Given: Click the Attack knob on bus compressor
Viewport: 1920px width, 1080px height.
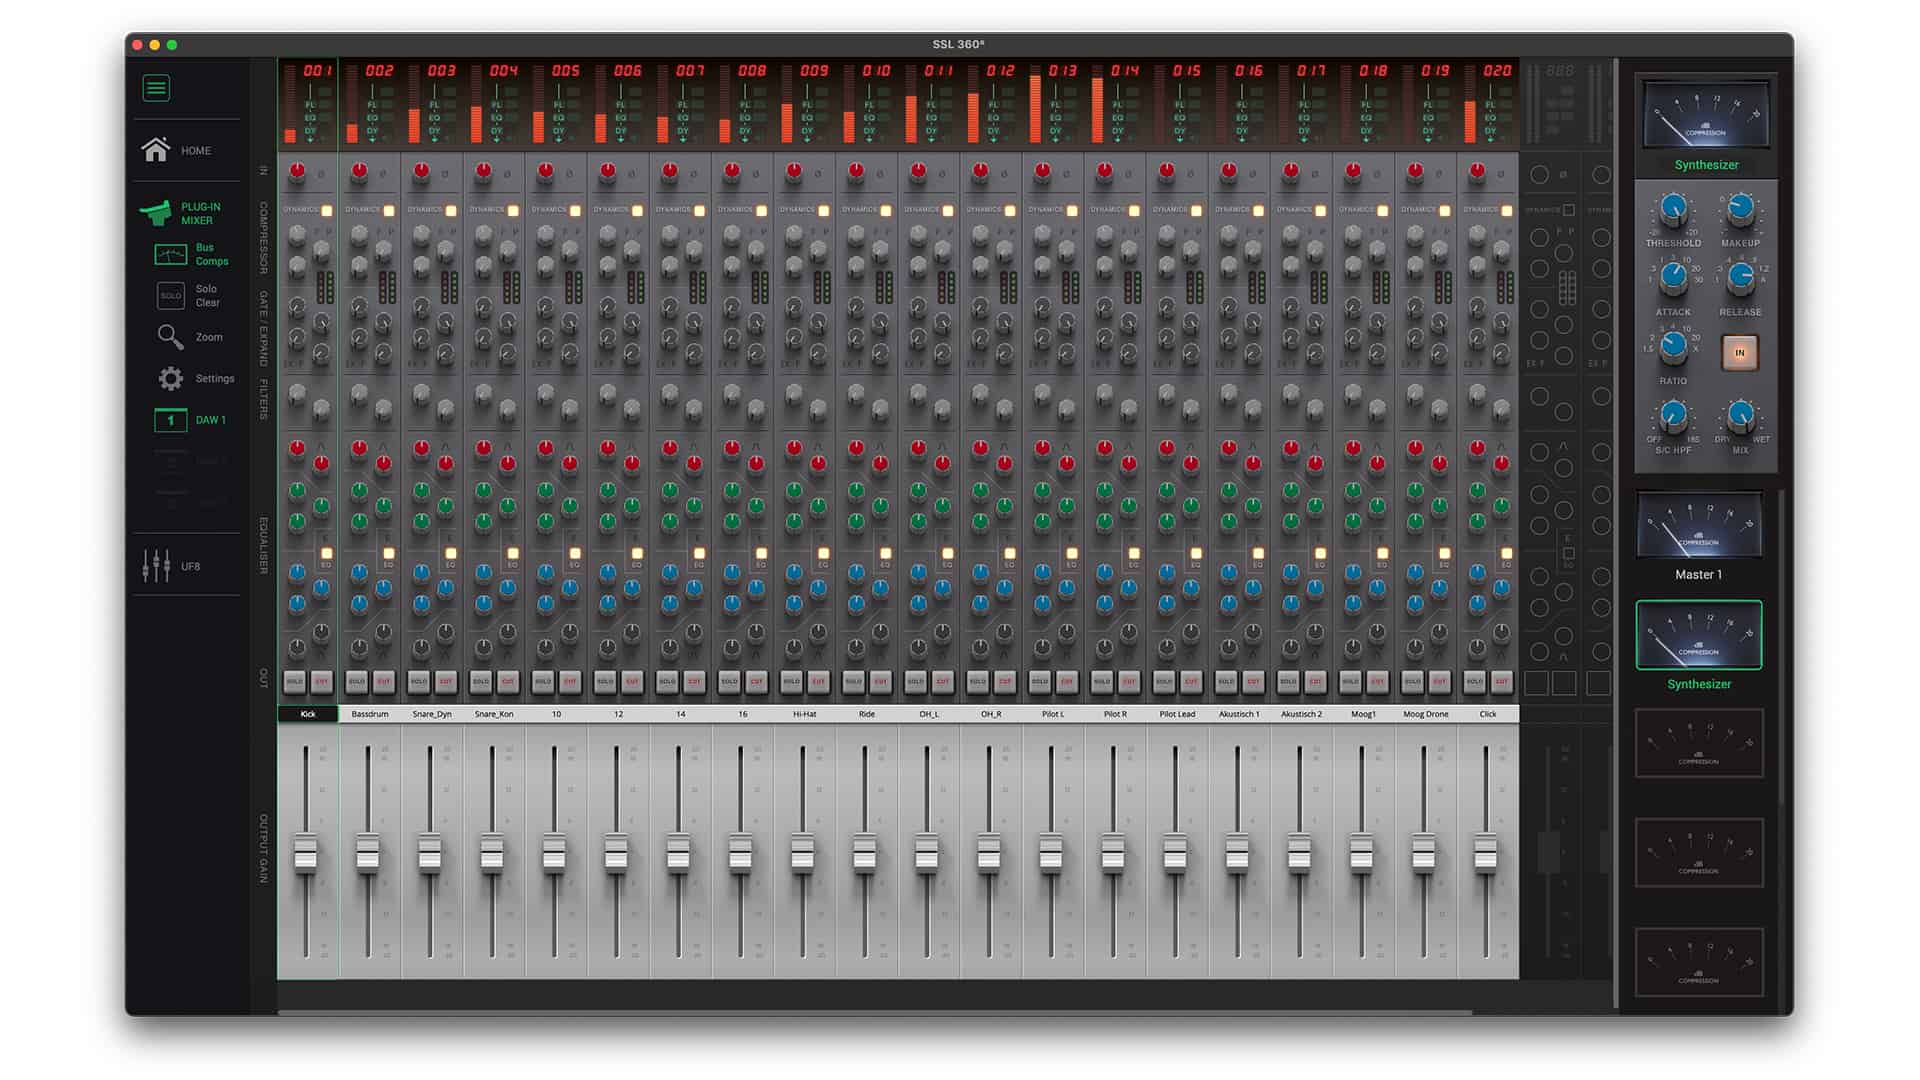Looking at the screenshot, I should 1673,279.
